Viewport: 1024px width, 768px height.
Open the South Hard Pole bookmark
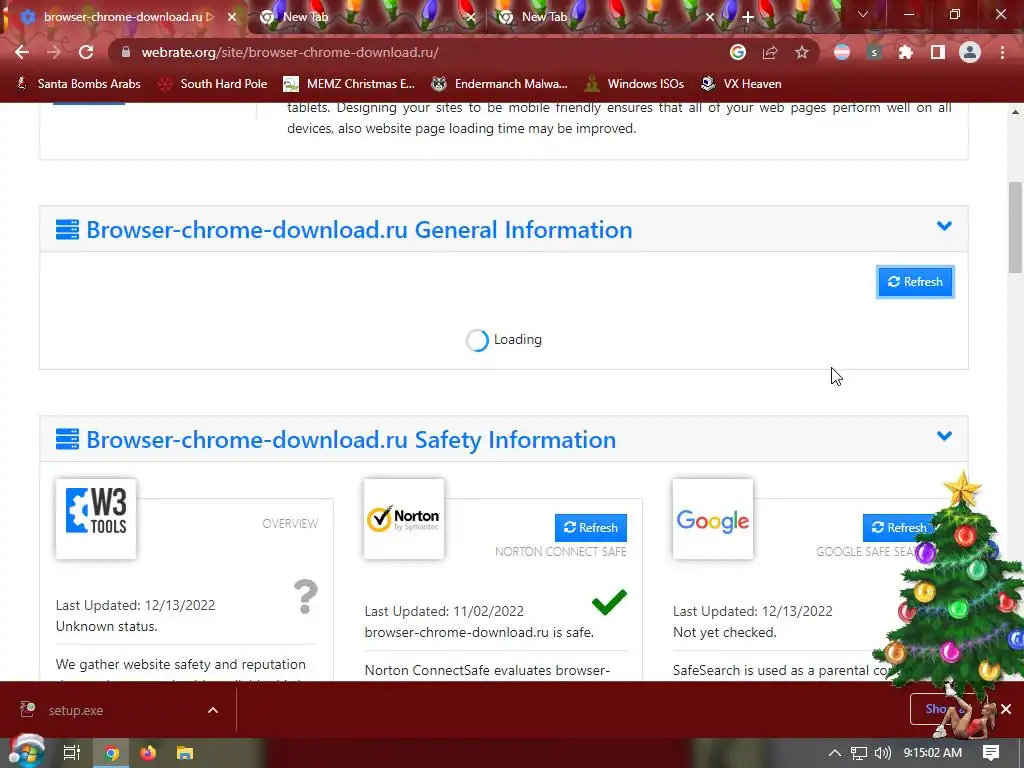[214, 84]
